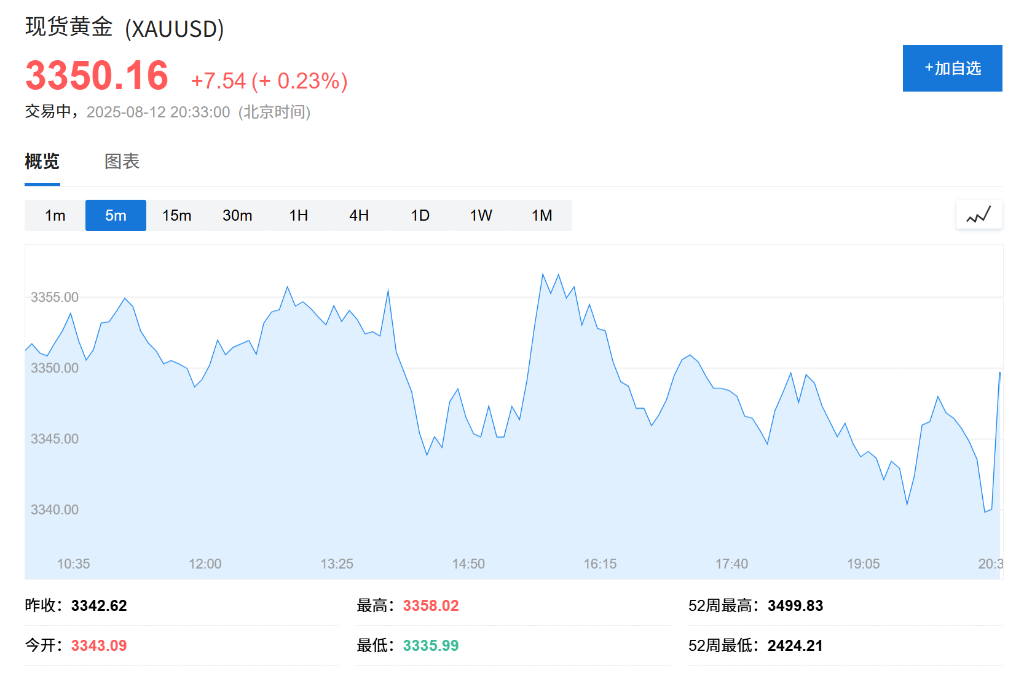The width and height of the screenshot is (1024, 682).
Task: Open the line chart style icon
Action: pyautogui.click(x=979, y=215)
